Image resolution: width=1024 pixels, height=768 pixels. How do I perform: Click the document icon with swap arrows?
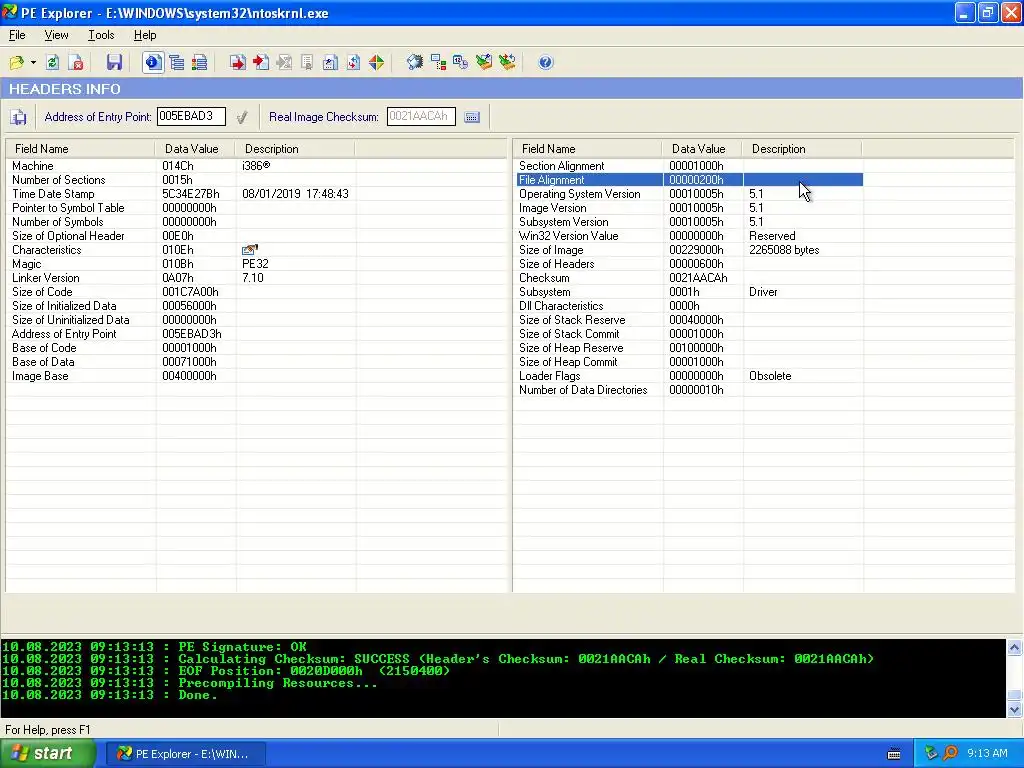coord(353,63)
